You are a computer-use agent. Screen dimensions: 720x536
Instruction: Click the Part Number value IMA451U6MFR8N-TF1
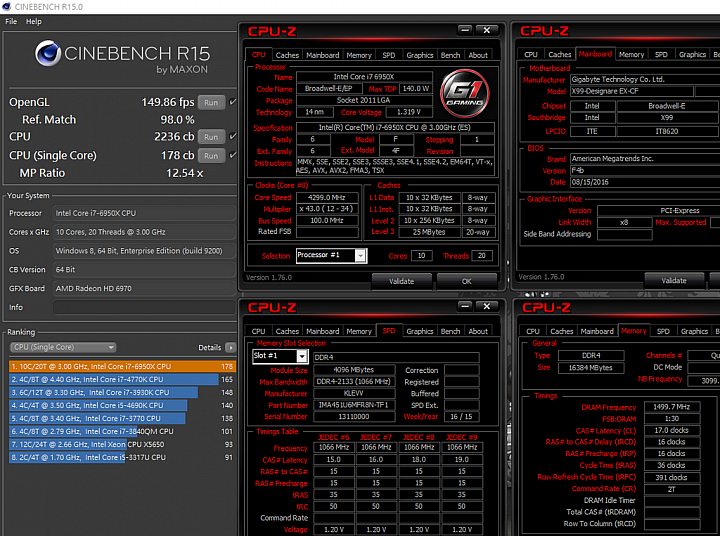pos(354,405)
